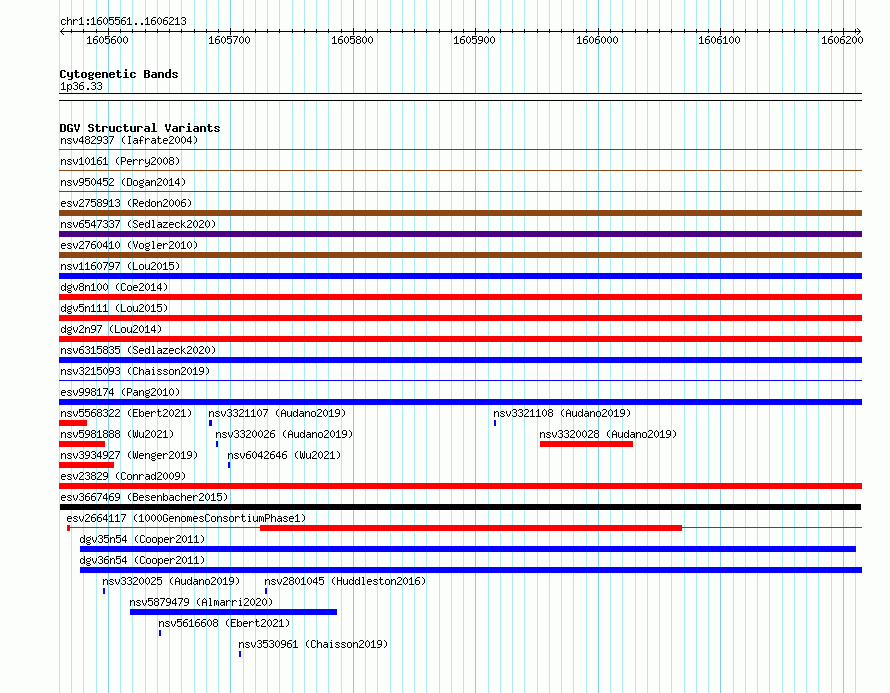Click esv3667469 (Besenbacher2015) variant label
Screen dimensions: 890x693
pos(144,497)
